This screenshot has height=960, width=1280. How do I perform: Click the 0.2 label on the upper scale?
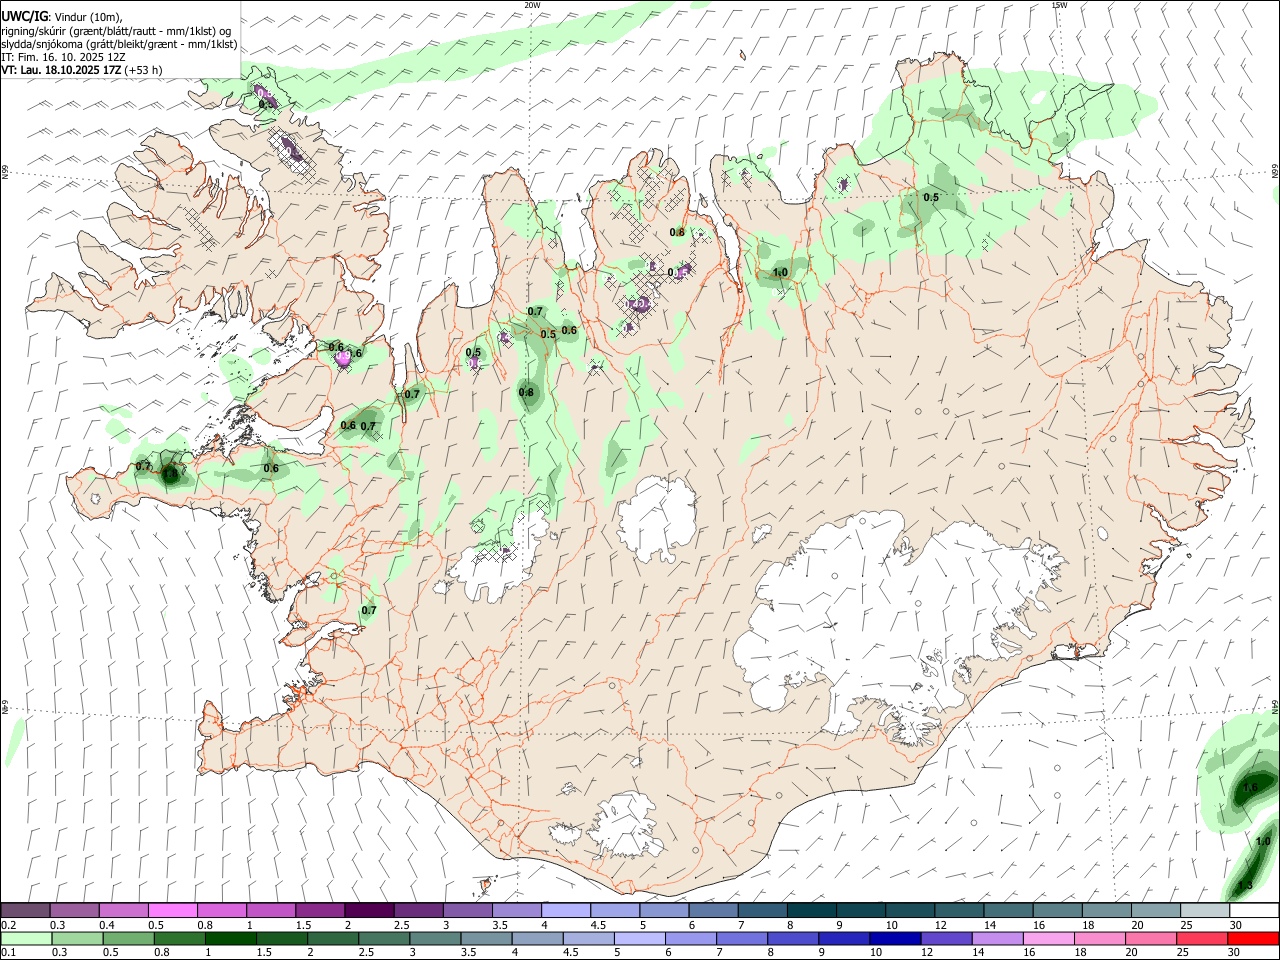pos(8,924)
